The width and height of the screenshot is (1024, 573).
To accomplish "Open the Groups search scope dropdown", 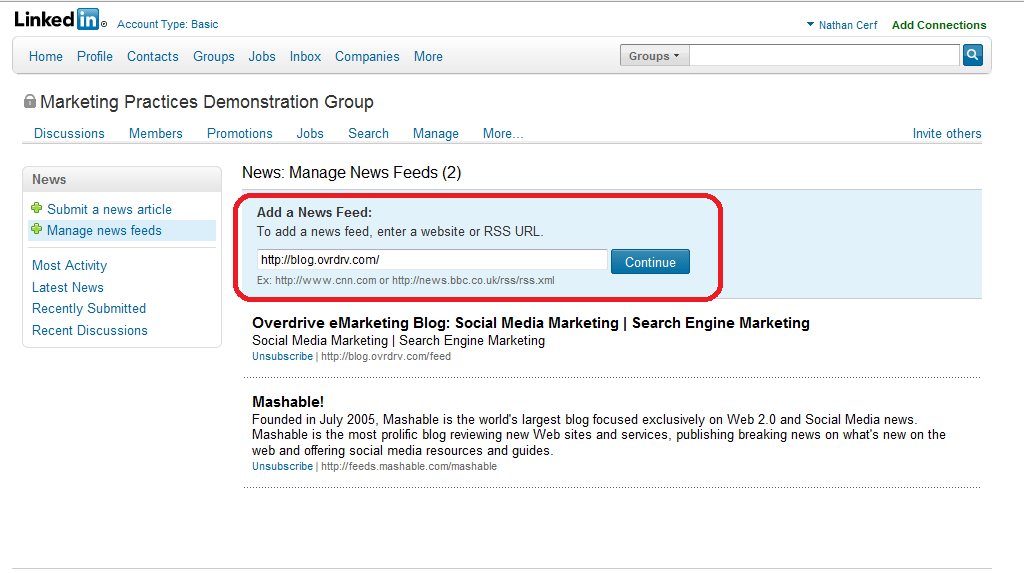I will (x=654, y=56).
